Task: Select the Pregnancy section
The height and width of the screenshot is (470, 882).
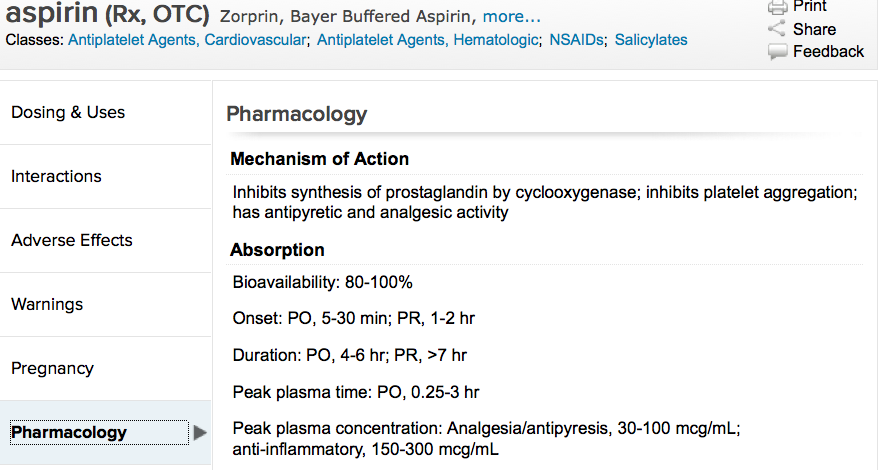Action: point(52,368)
